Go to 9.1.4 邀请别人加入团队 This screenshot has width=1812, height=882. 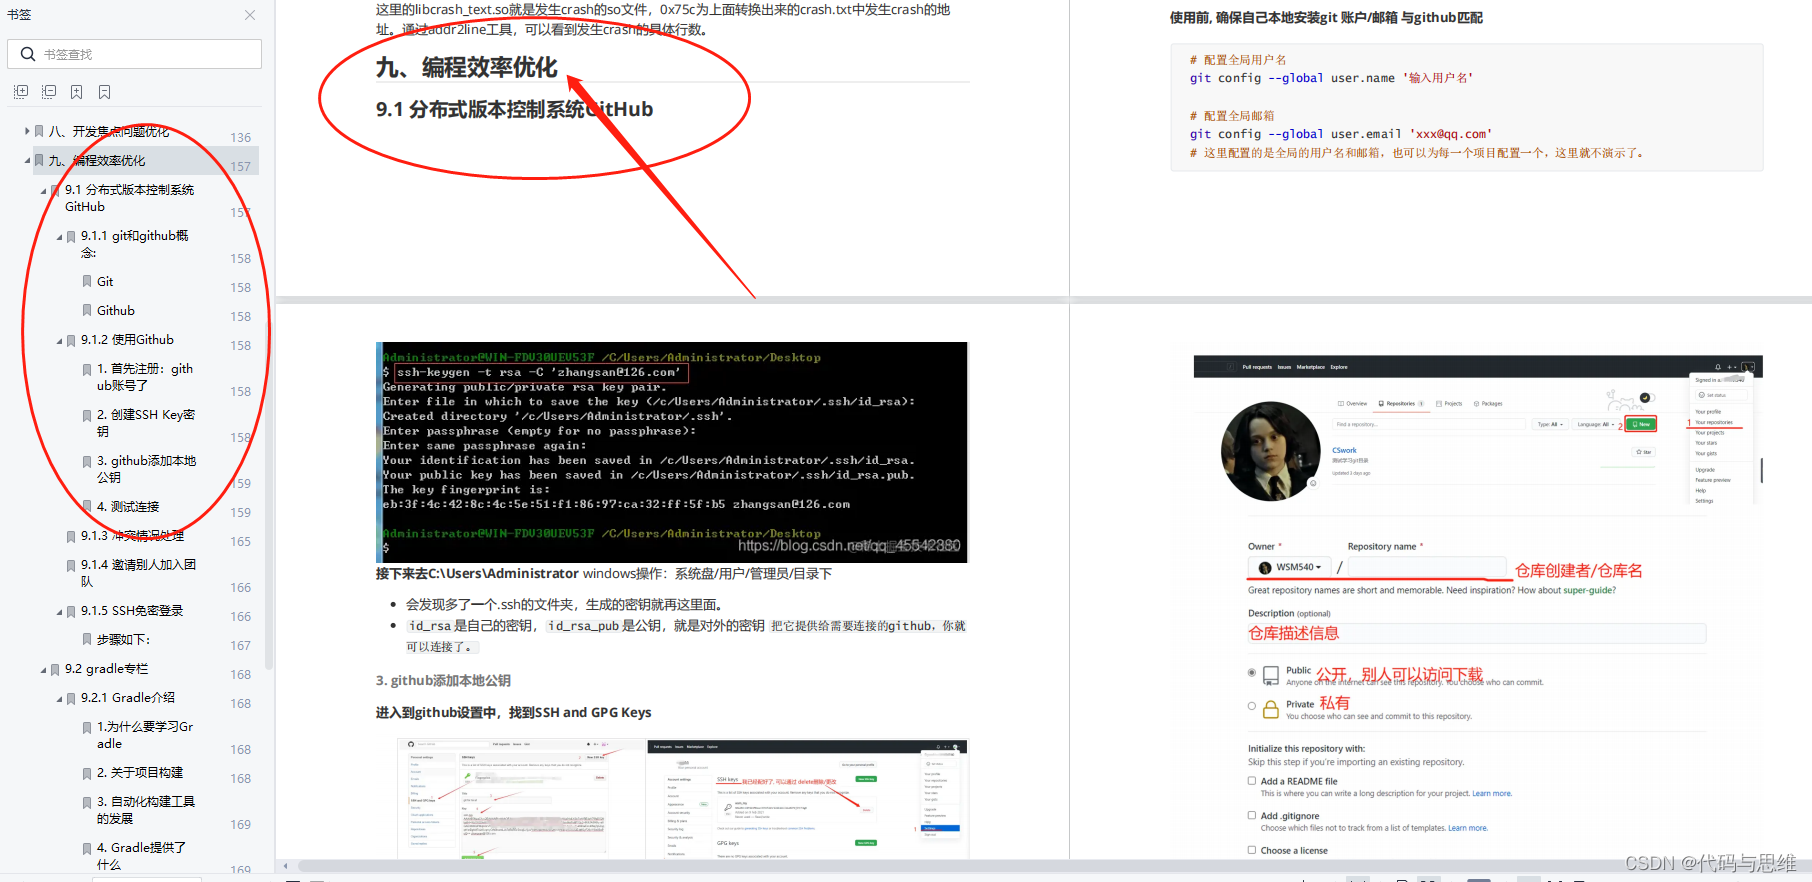point(138,573)
